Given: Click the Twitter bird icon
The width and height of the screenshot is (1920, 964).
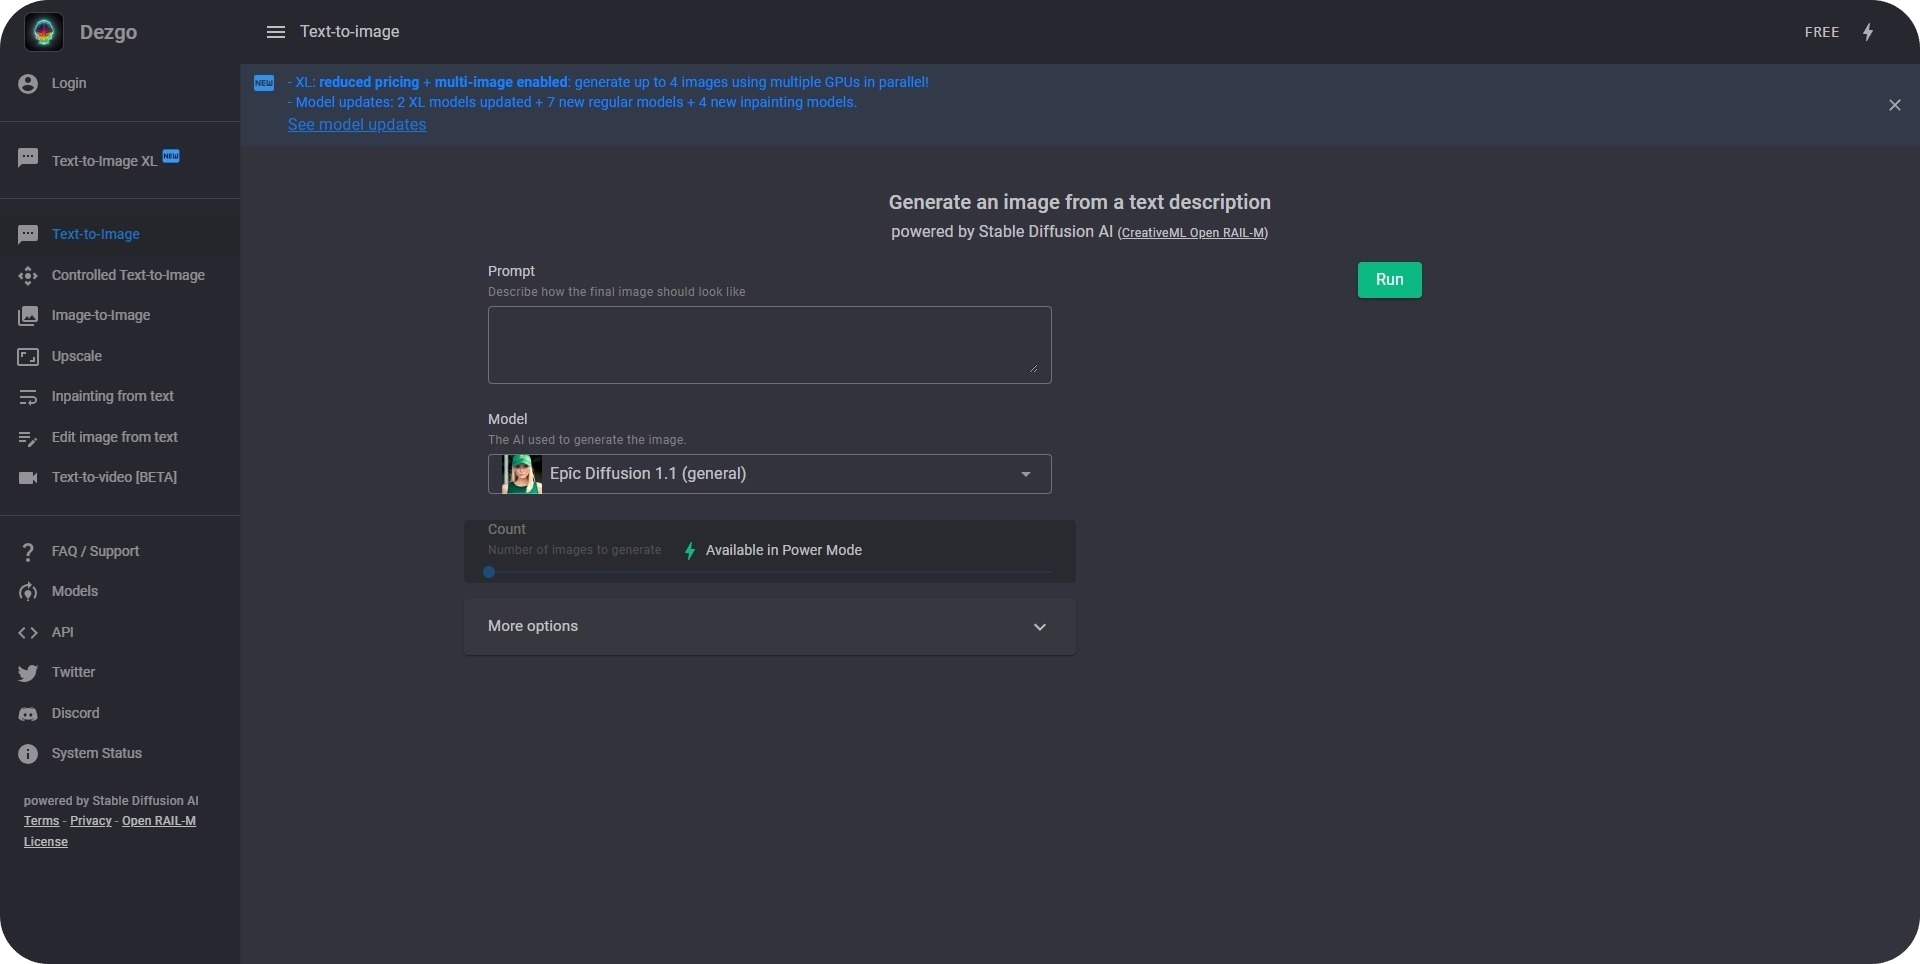Looking at the screenshot, I should tap(28, 673).
